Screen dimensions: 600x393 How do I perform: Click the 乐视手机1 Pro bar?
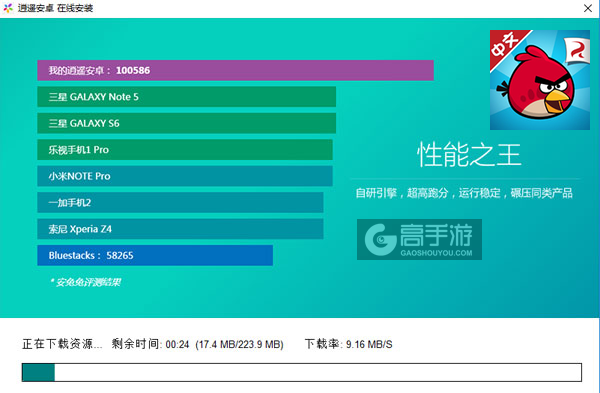point(185,150)
